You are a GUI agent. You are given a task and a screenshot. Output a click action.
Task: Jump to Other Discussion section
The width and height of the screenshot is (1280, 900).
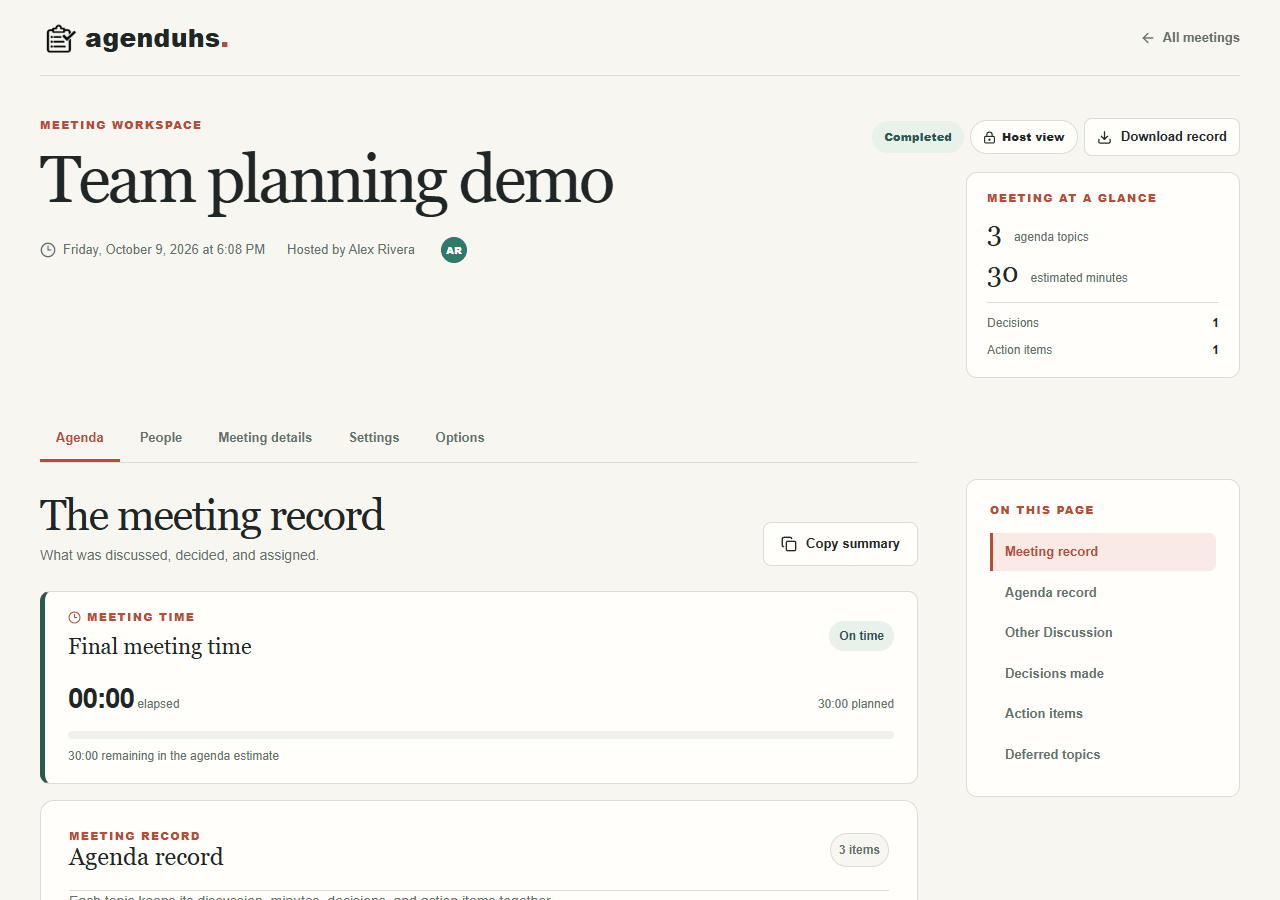[1103, 633]
